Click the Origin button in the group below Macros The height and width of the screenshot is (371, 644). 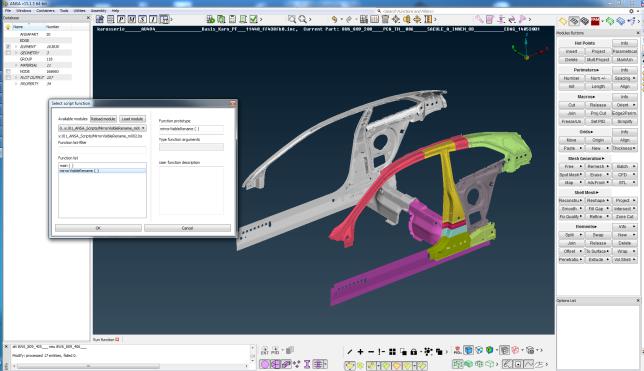[598, 140]
